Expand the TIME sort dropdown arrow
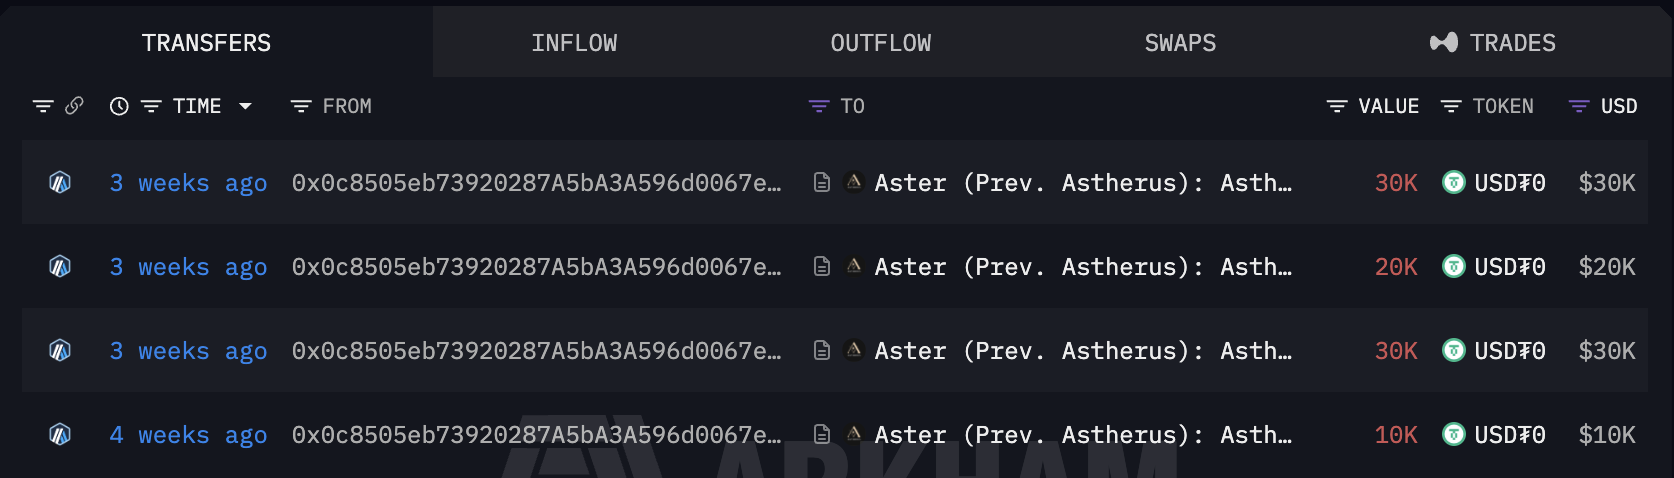The height and width of the screenshot is (478, 1674). click(x=245, y=106)
